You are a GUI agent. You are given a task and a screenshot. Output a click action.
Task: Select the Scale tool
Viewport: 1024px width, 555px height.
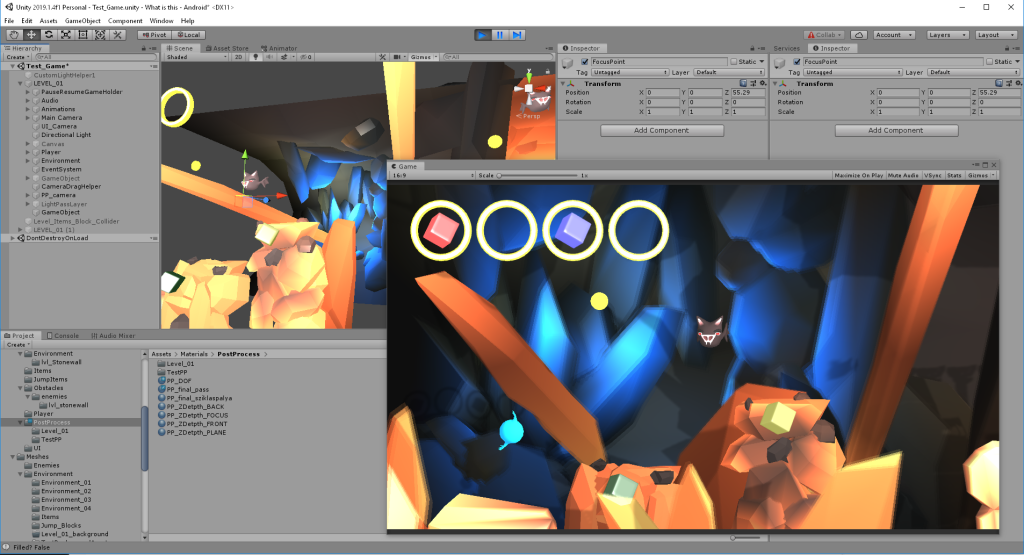pyautogui.click(x=65, y=35)
